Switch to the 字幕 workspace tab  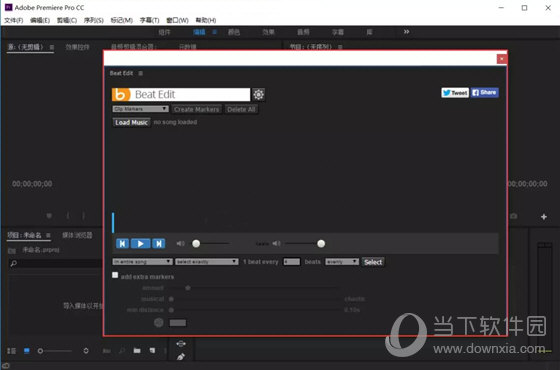pos(338,32)
